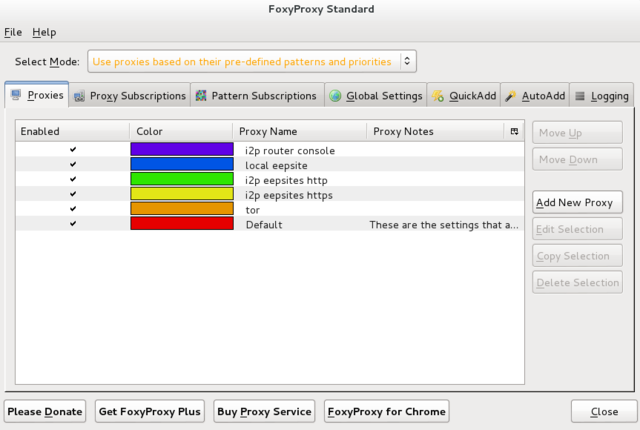This screenshot has height=430, width=640.
Task: Toggle enabled checkmark for i2p eepsites https
Action: tap(73, 194)
